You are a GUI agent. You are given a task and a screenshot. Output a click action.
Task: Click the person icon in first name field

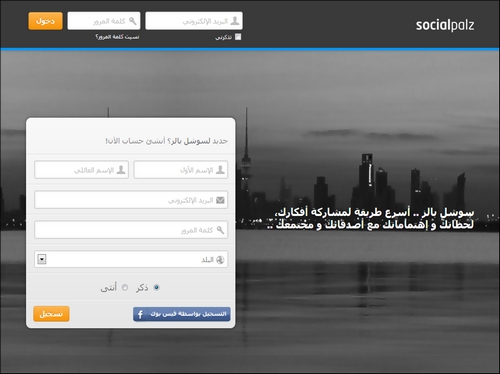[x=220, y=170]
